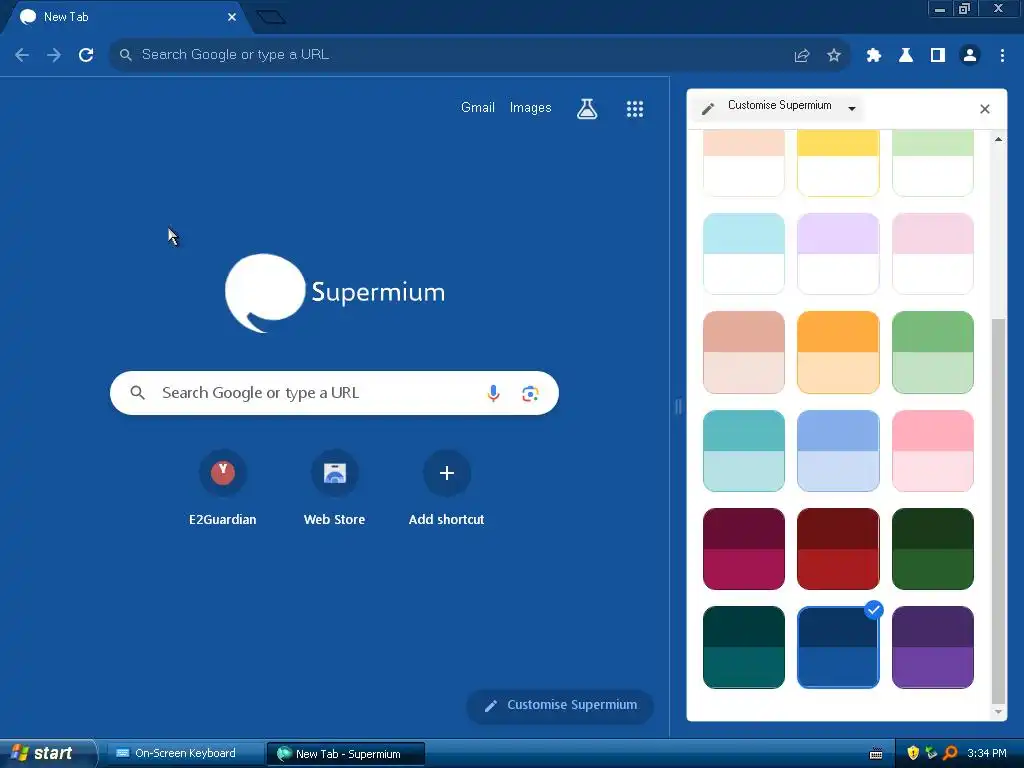This screenshot has height=768, width=1024.
Task: Select the light cyan theme swatch
Action: tap(744, 254)
